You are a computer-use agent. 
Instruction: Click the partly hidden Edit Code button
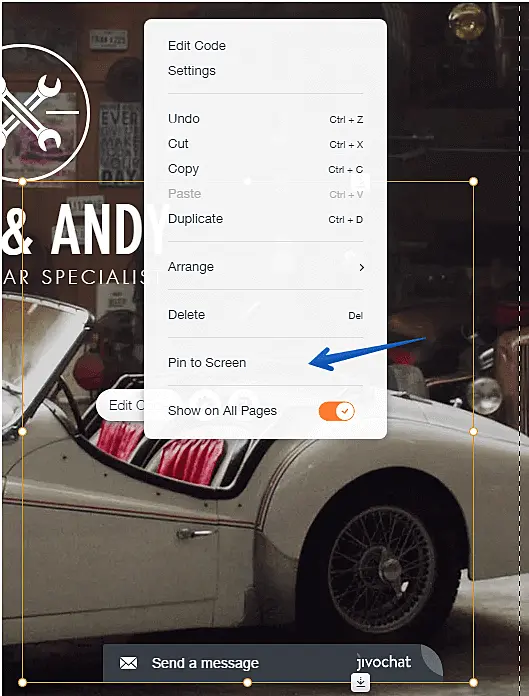[121, 405]
